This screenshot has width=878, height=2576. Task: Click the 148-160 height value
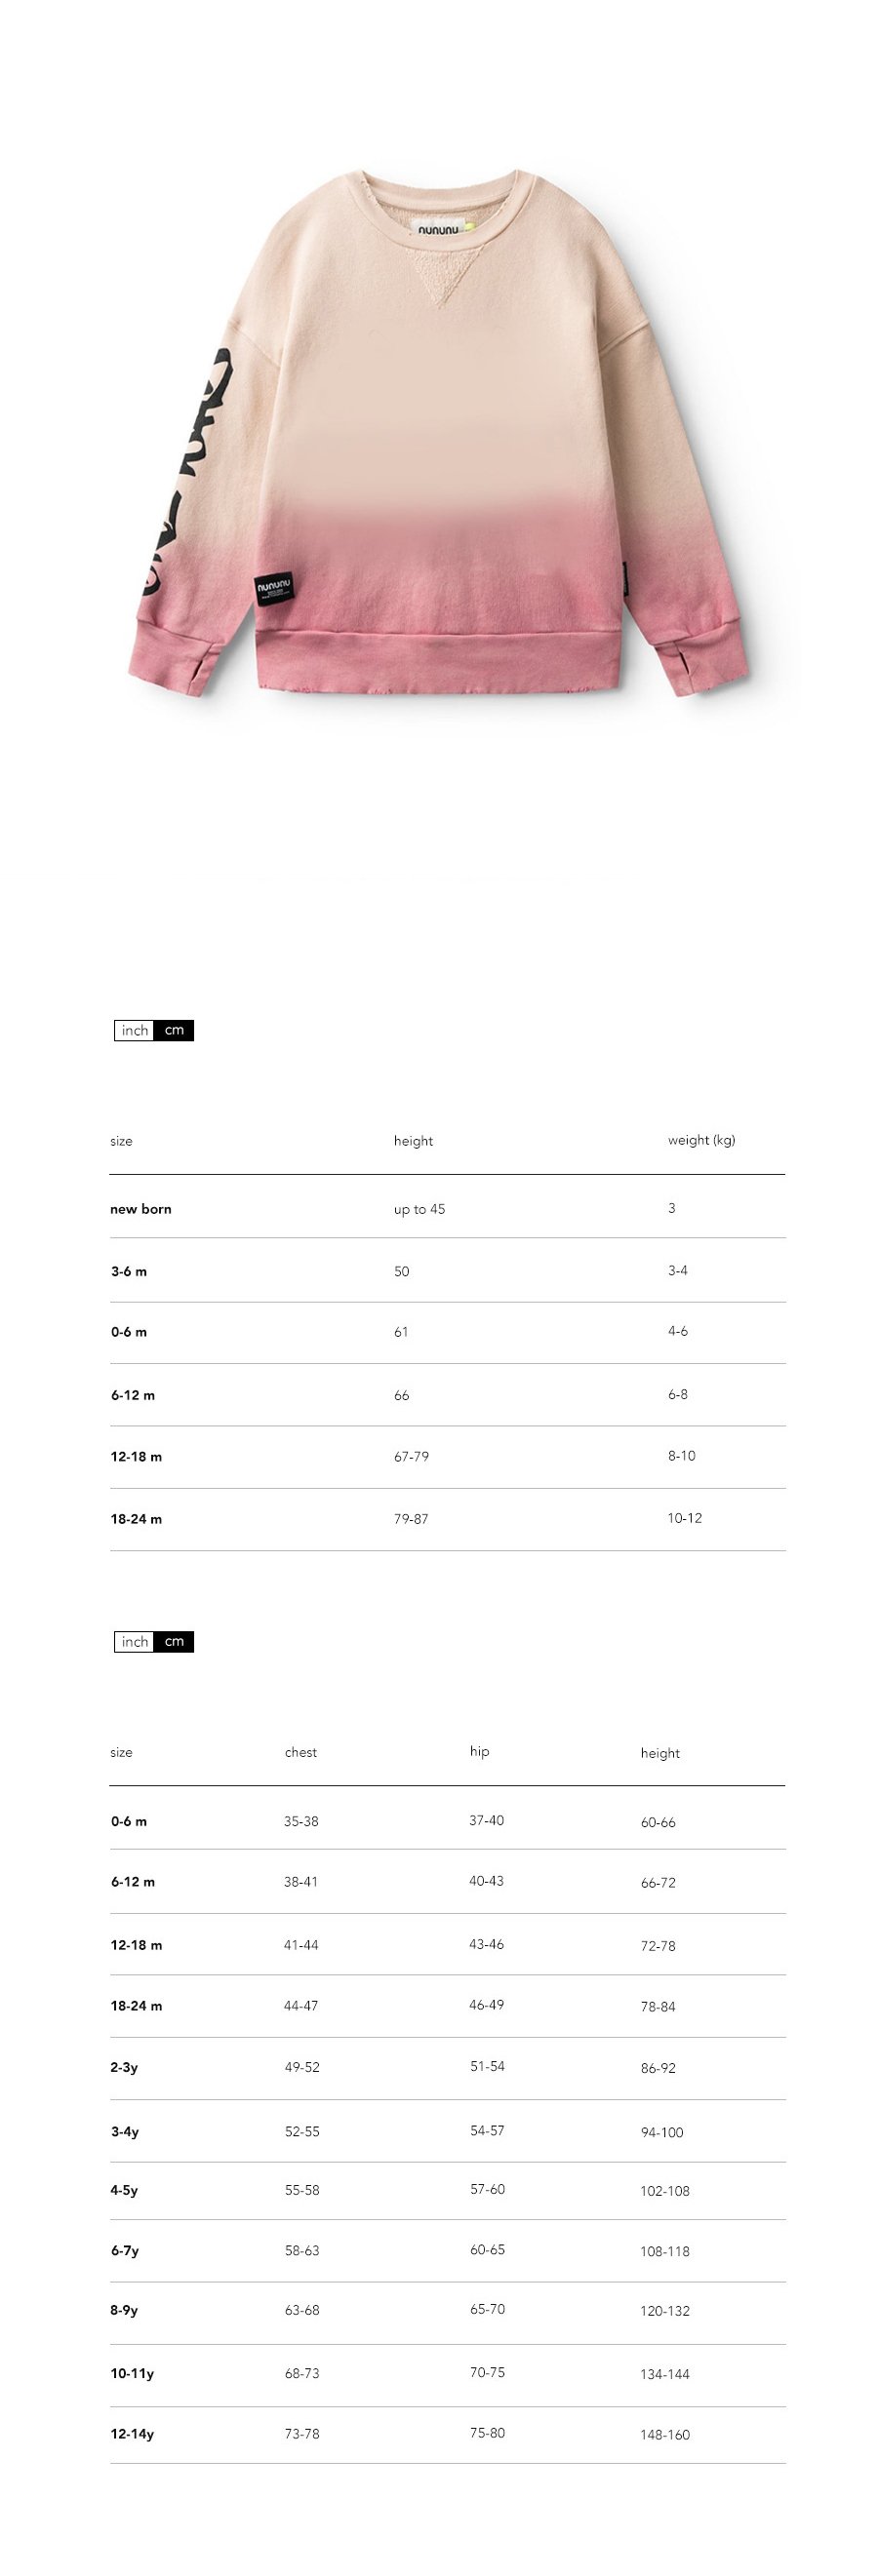(x=665, y=2434)
